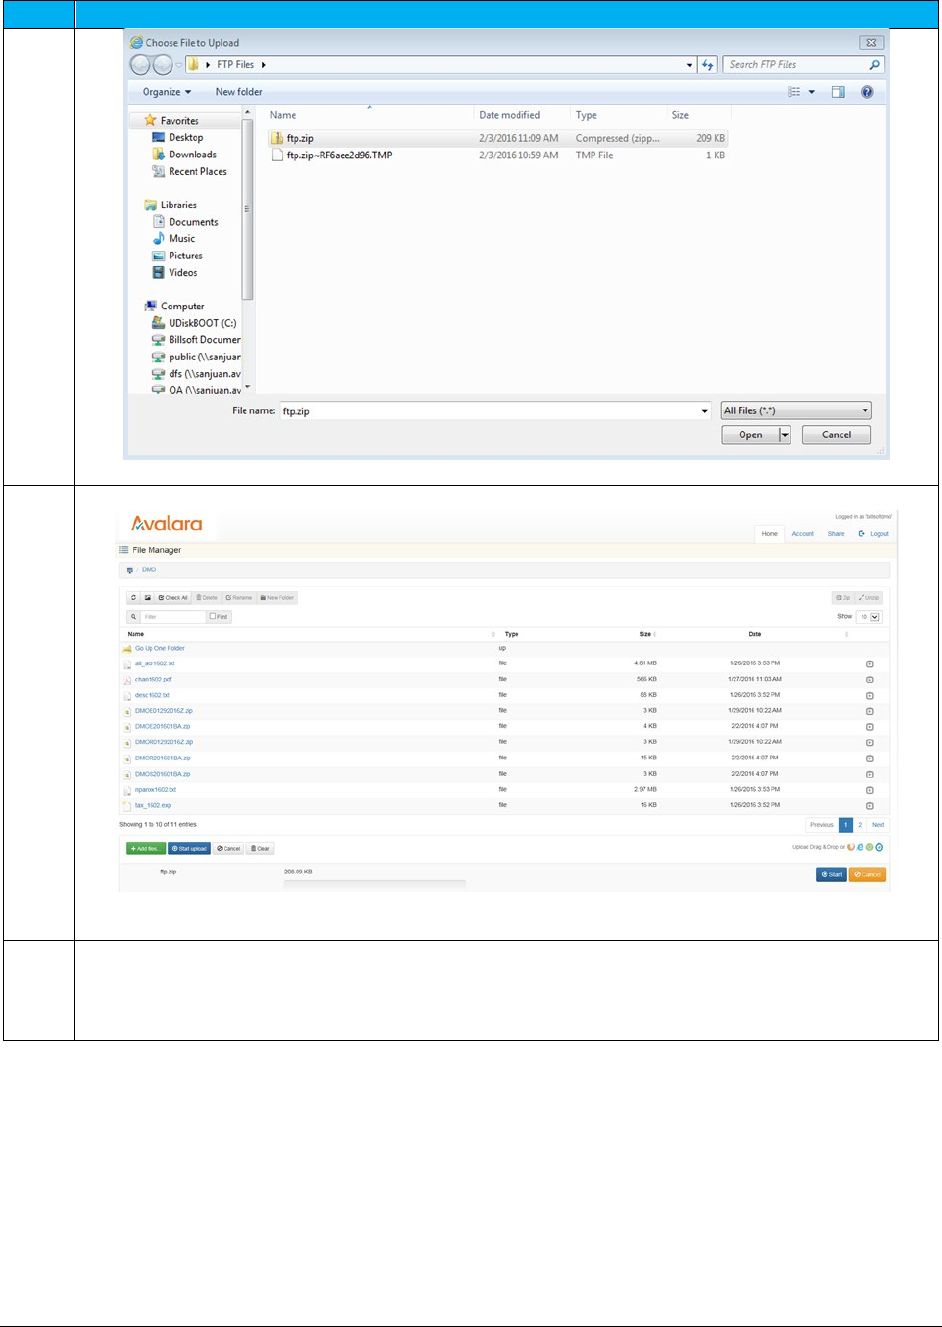942x1327 pixels.
Task: Click the DMO breadcrumb link
Action: tap(149, 570)
